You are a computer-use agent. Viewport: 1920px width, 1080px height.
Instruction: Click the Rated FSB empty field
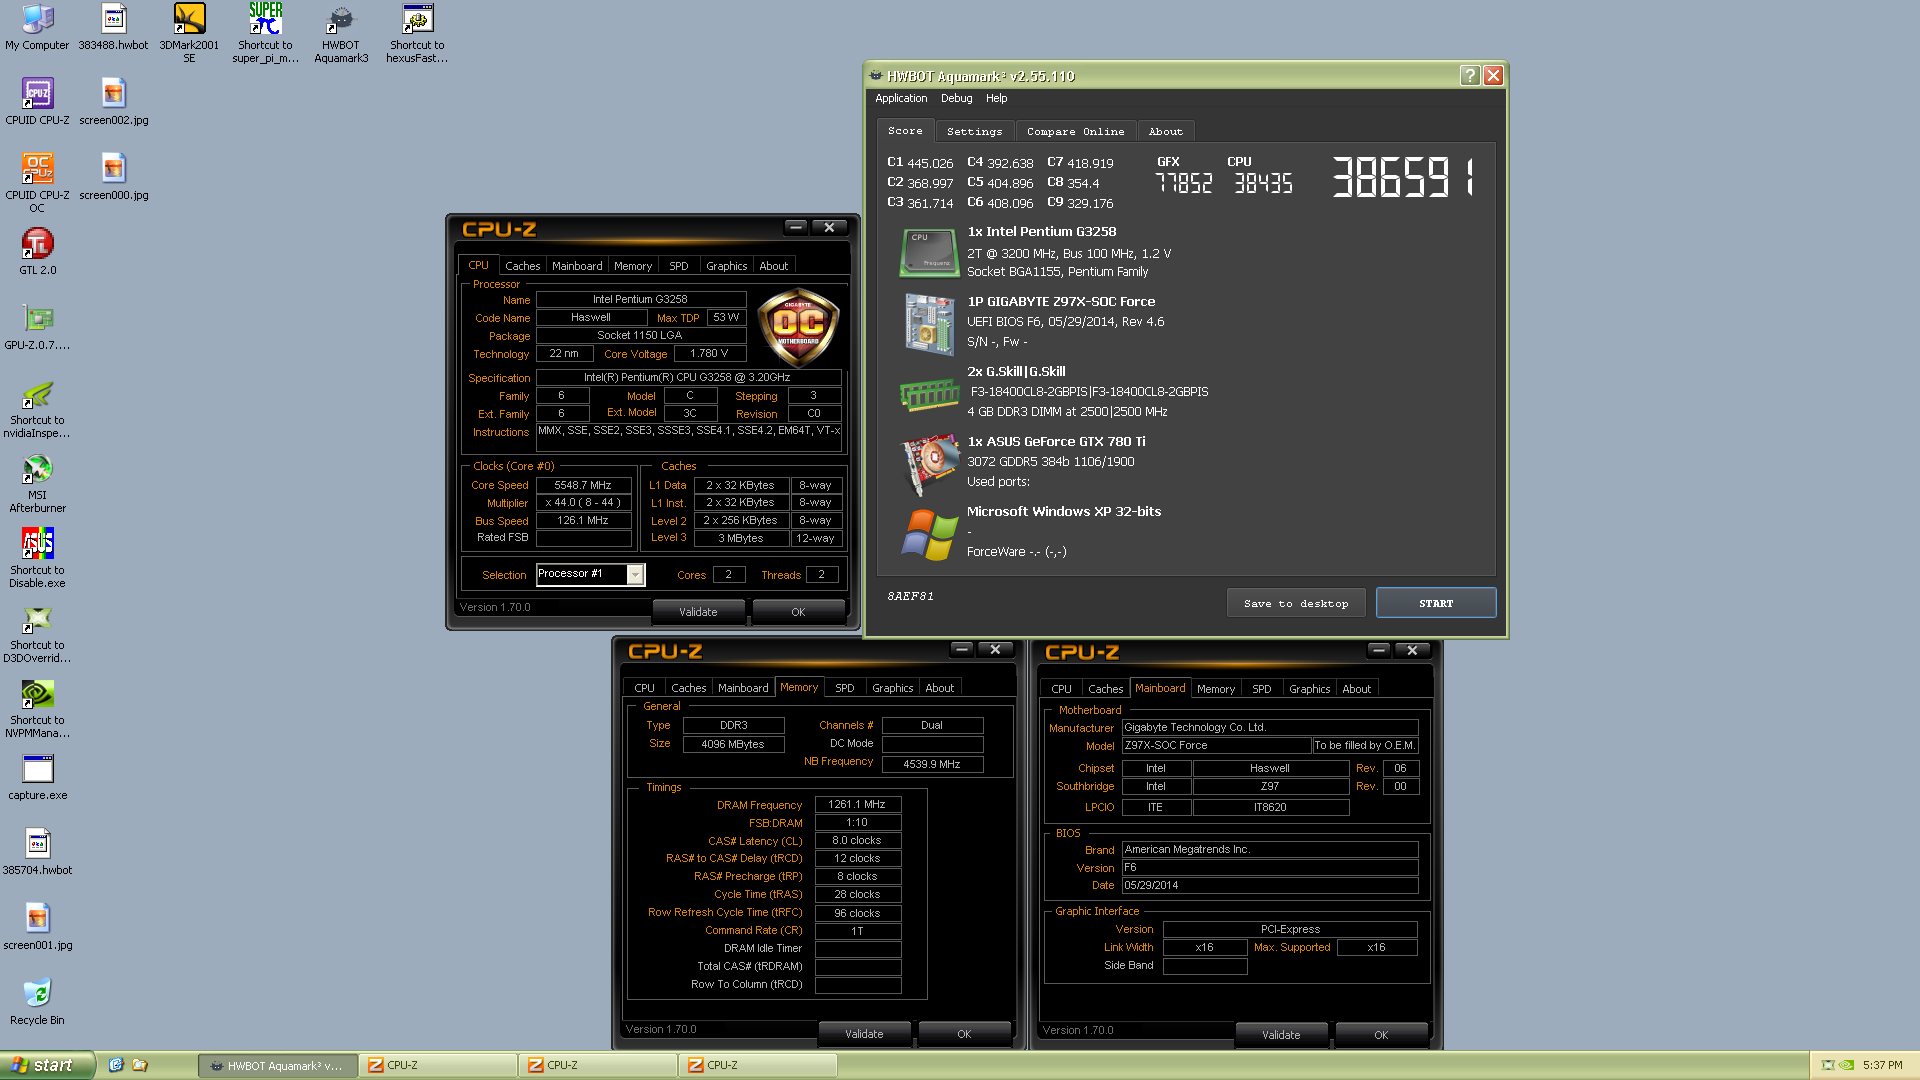point(584,538)
